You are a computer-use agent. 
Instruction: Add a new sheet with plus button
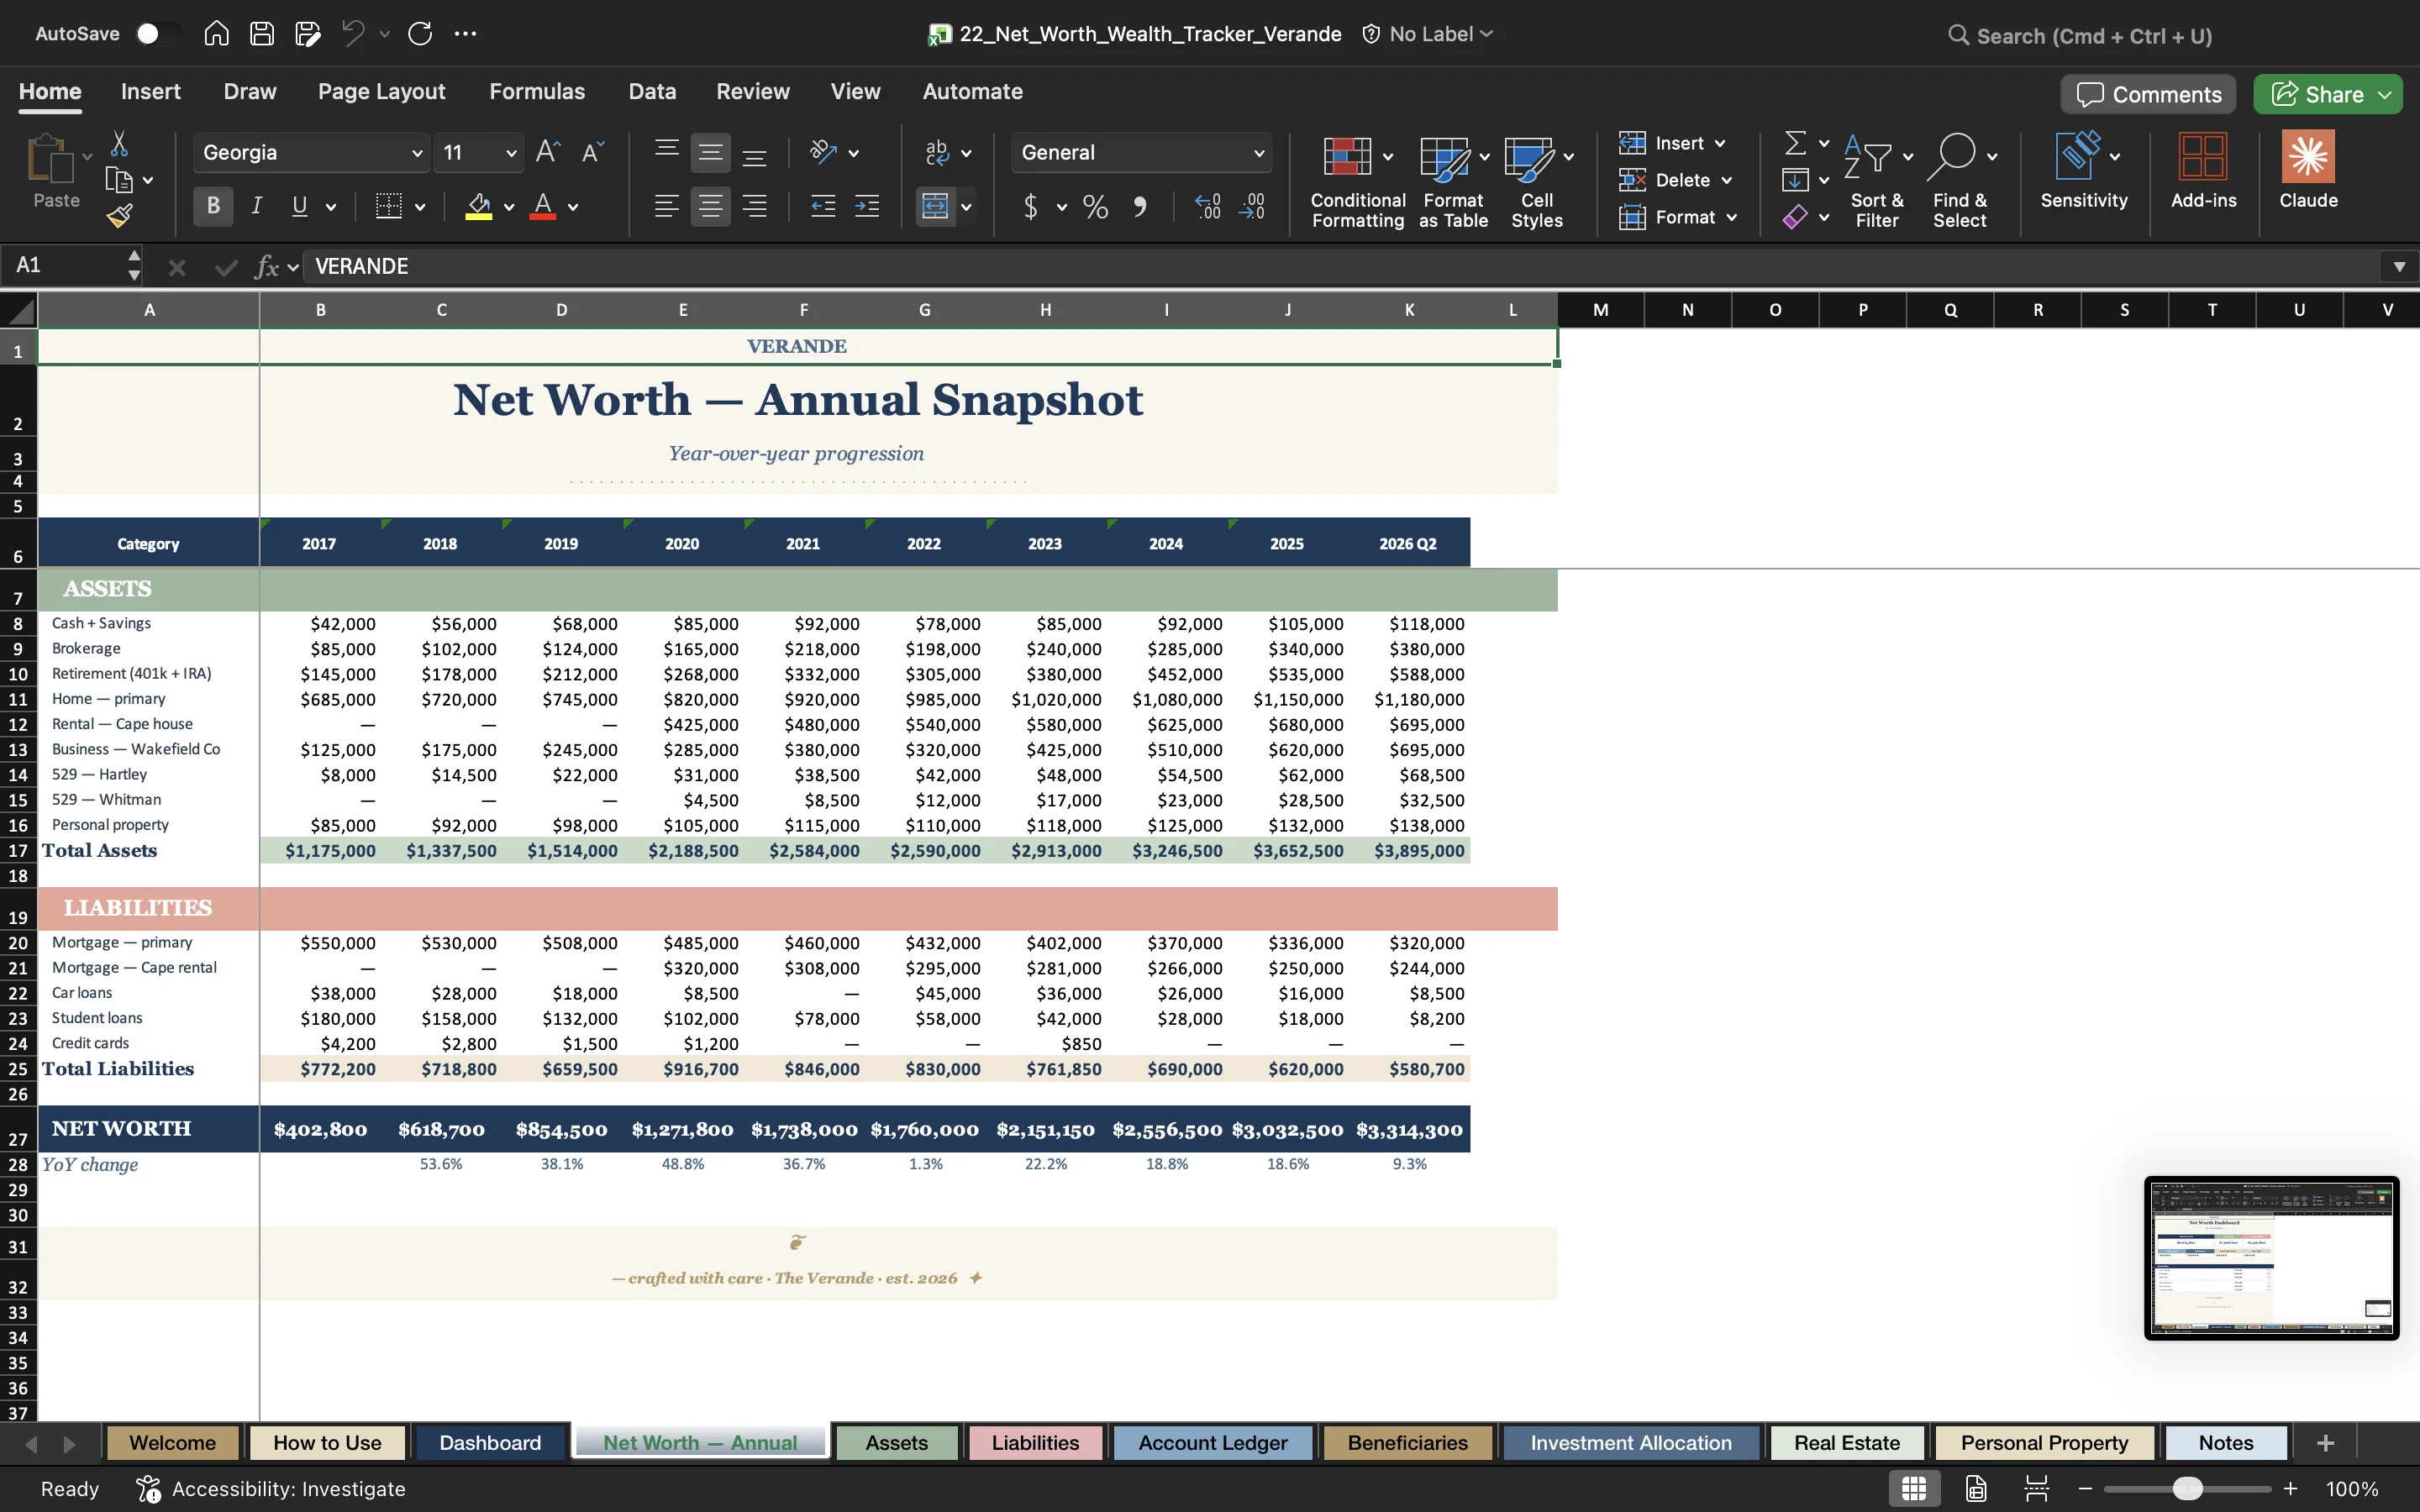pyautogui.click(x=2325, y=1443)
